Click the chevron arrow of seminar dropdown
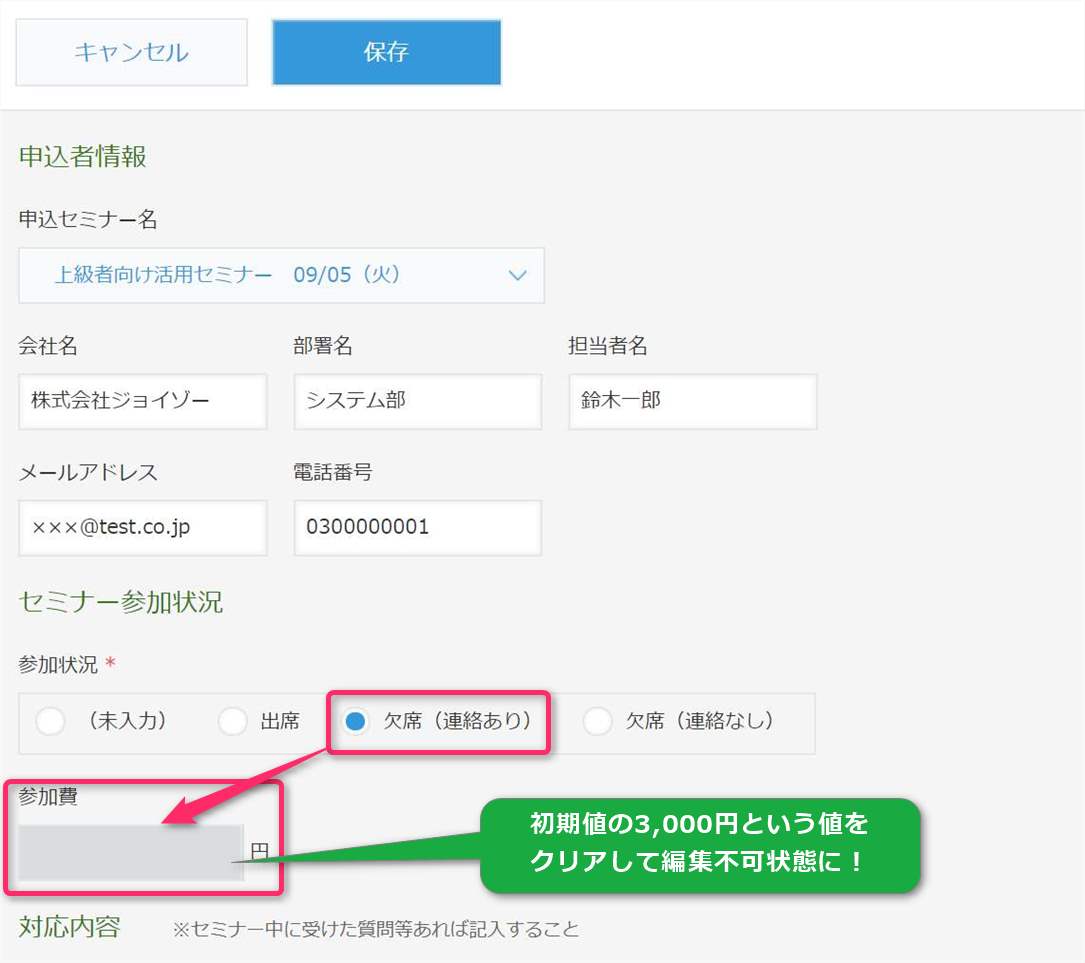1085x963 pixels. click(x=518, y=275)
